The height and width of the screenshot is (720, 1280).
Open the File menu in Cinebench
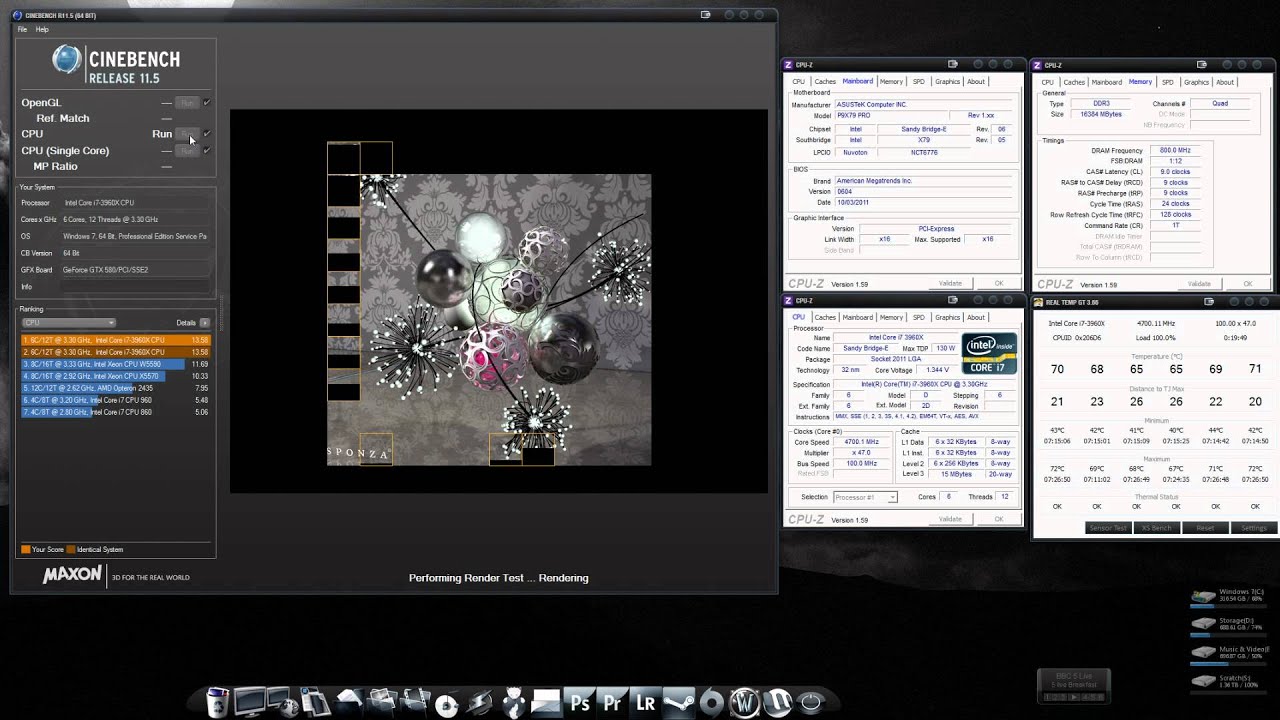click(23, 29)
